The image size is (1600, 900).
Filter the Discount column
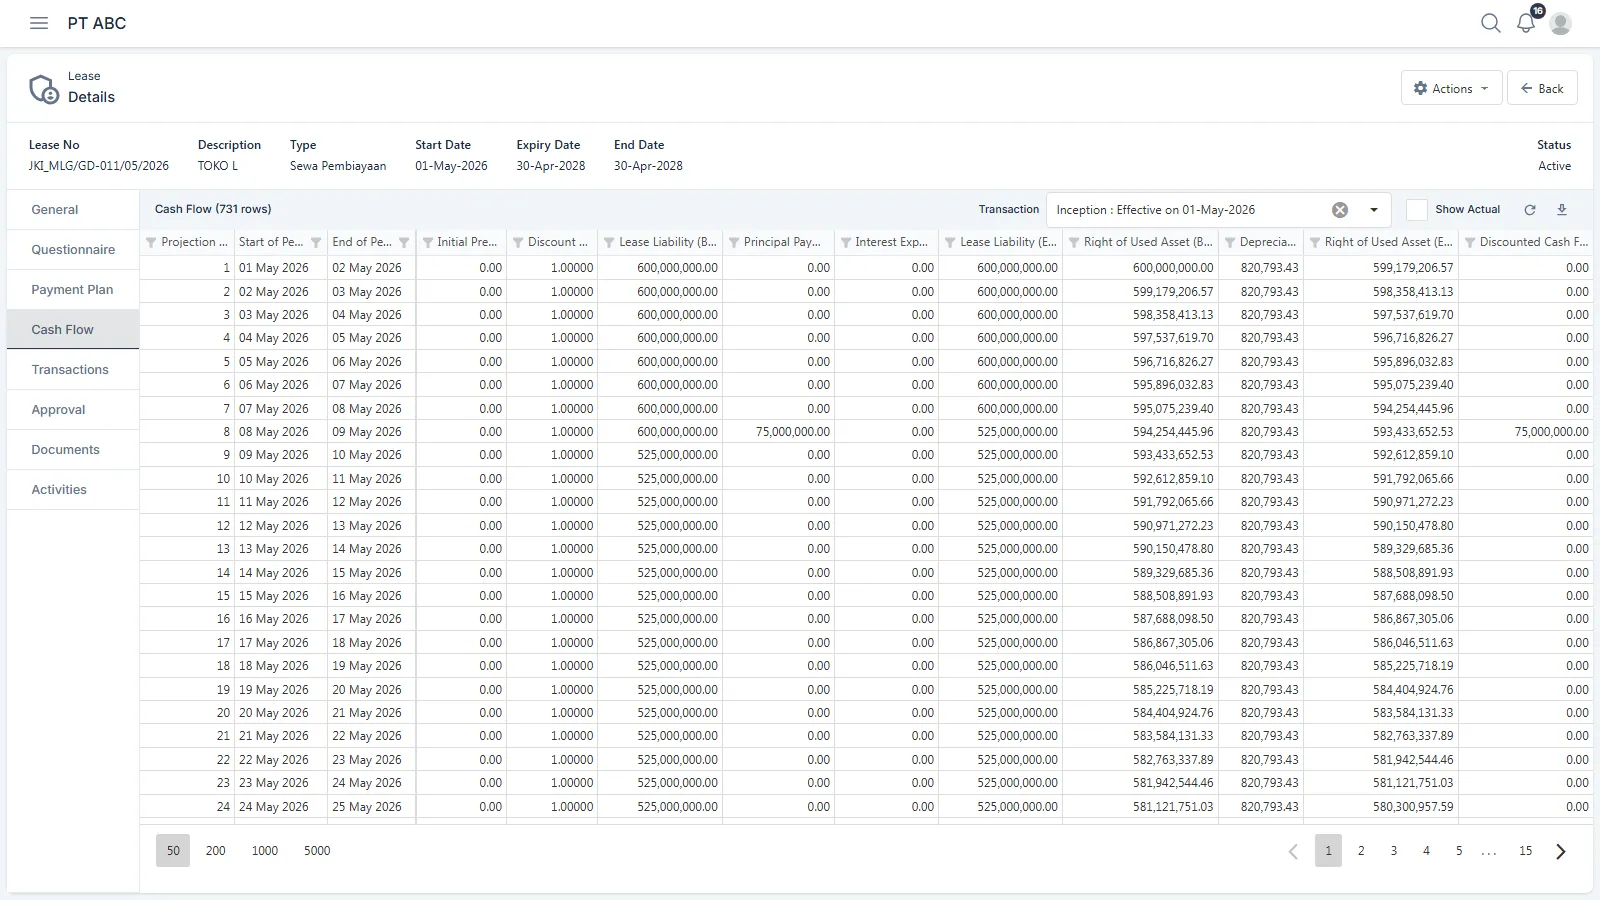click(x=518, y=242)
